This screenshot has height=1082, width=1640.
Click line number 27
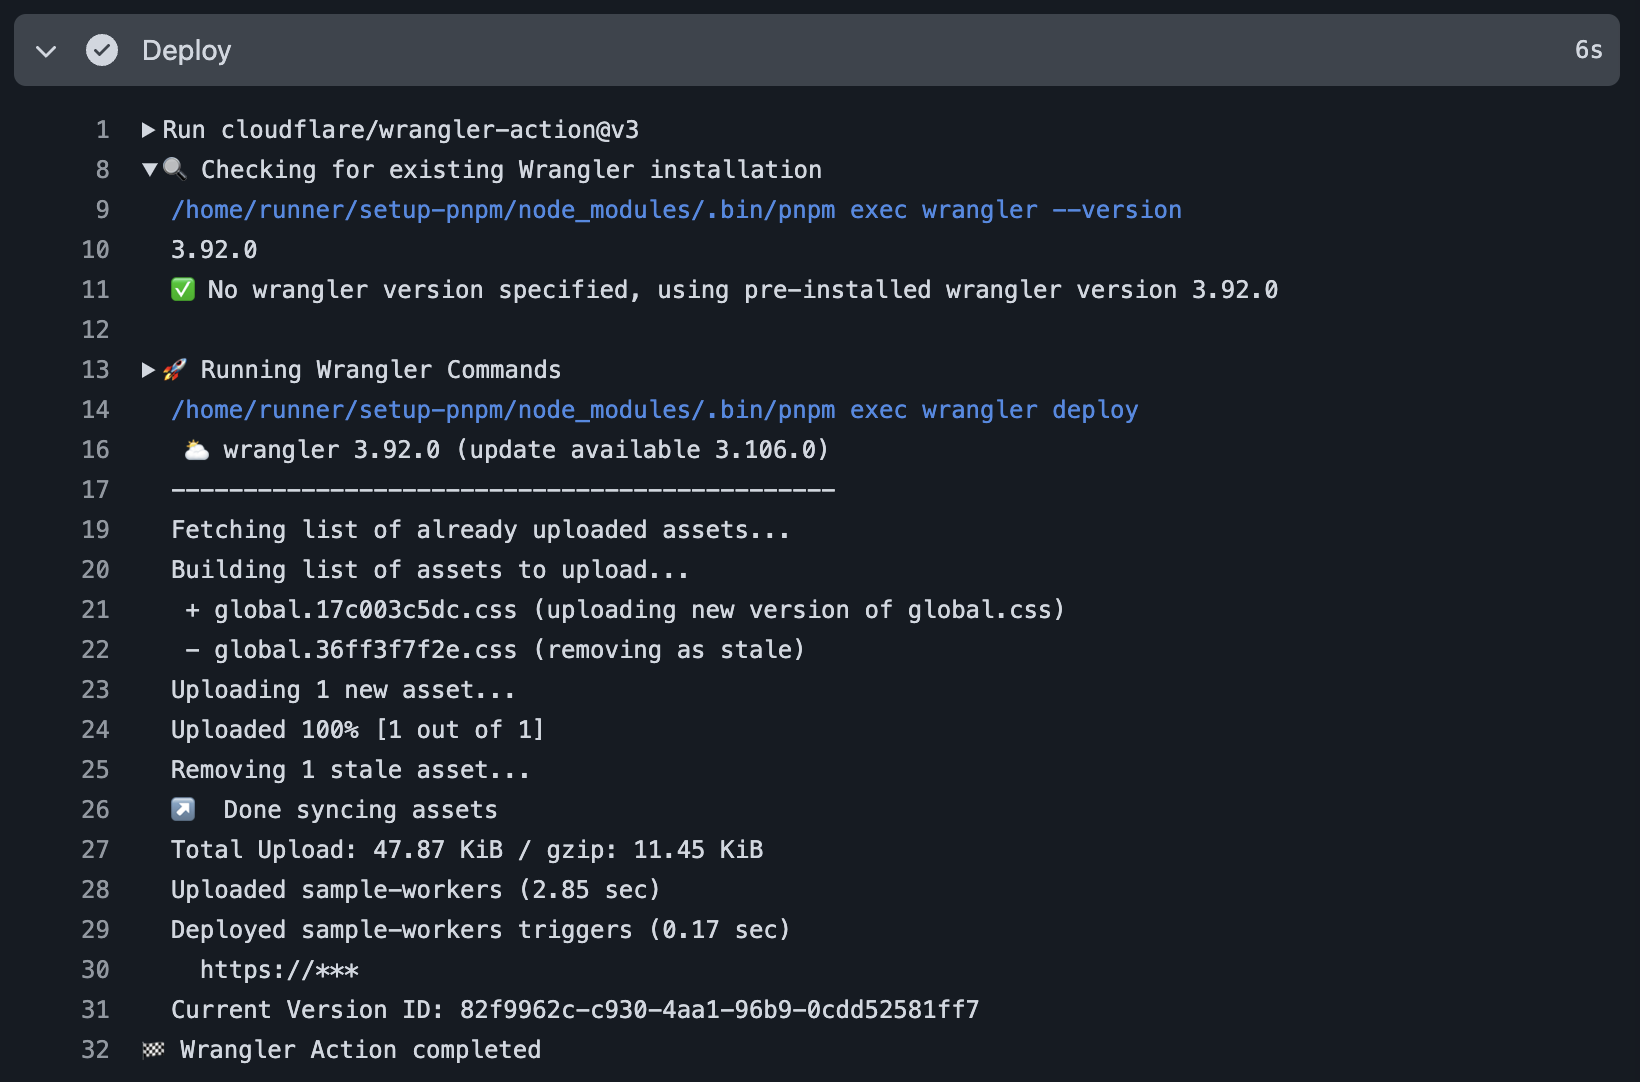95,850
